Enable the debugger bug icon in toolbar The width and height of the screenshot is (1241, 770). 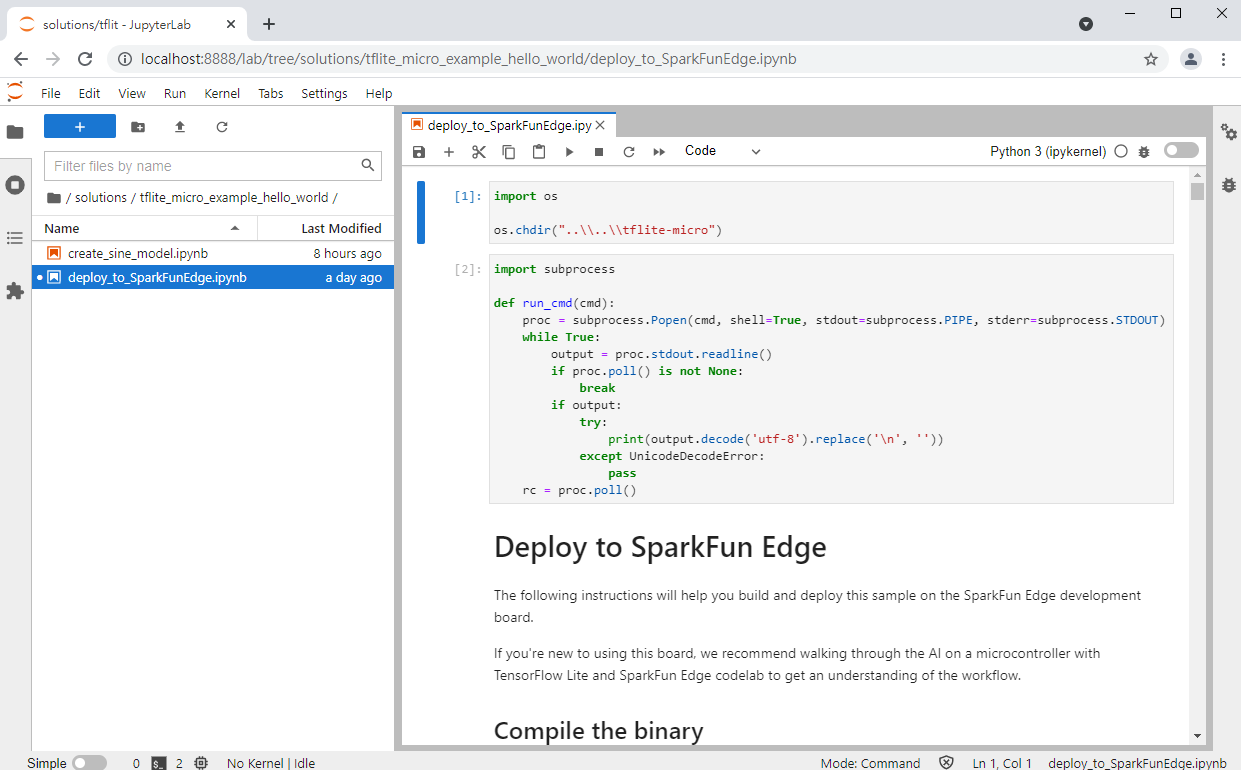tap(1144, 152)
